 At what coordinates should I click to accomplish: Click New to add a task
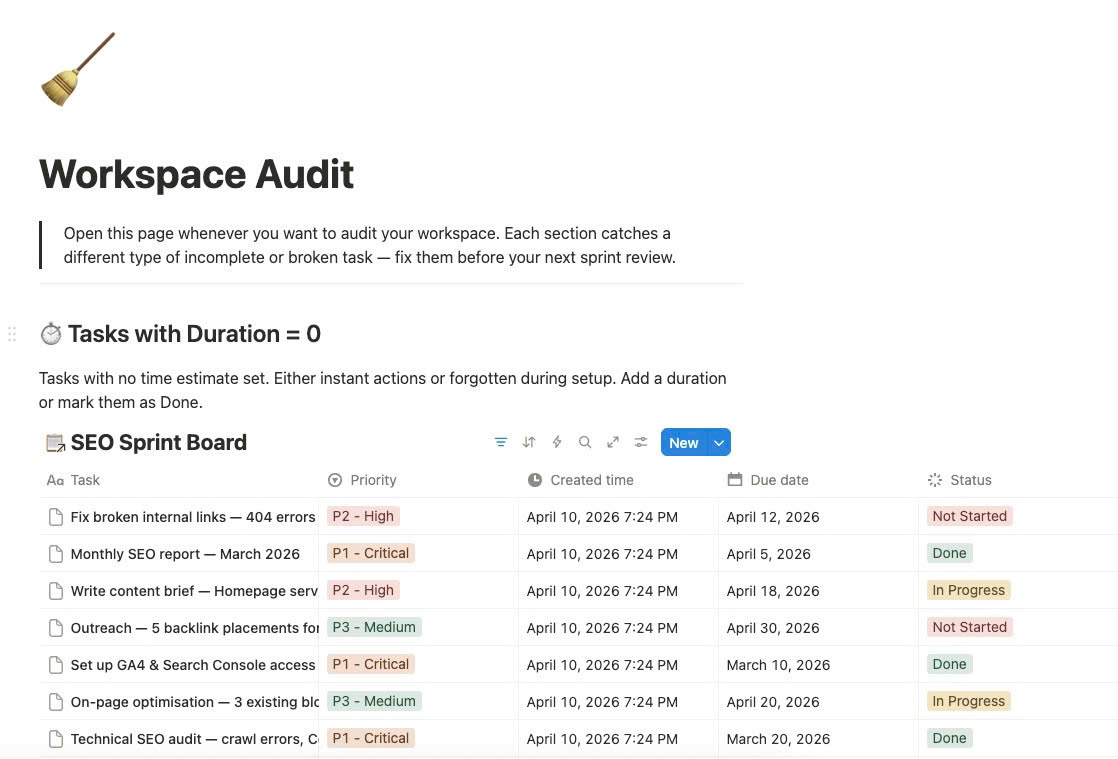coord(683,442)
